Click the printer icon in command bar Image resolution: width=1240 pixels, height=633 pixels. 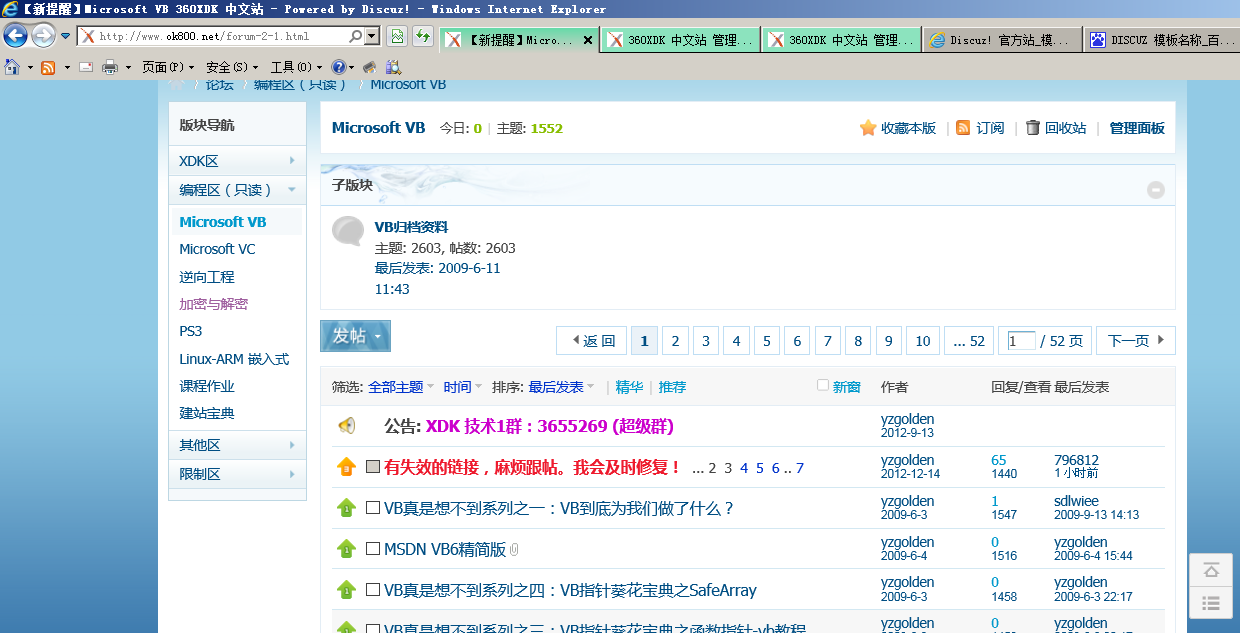click(110, 68)
